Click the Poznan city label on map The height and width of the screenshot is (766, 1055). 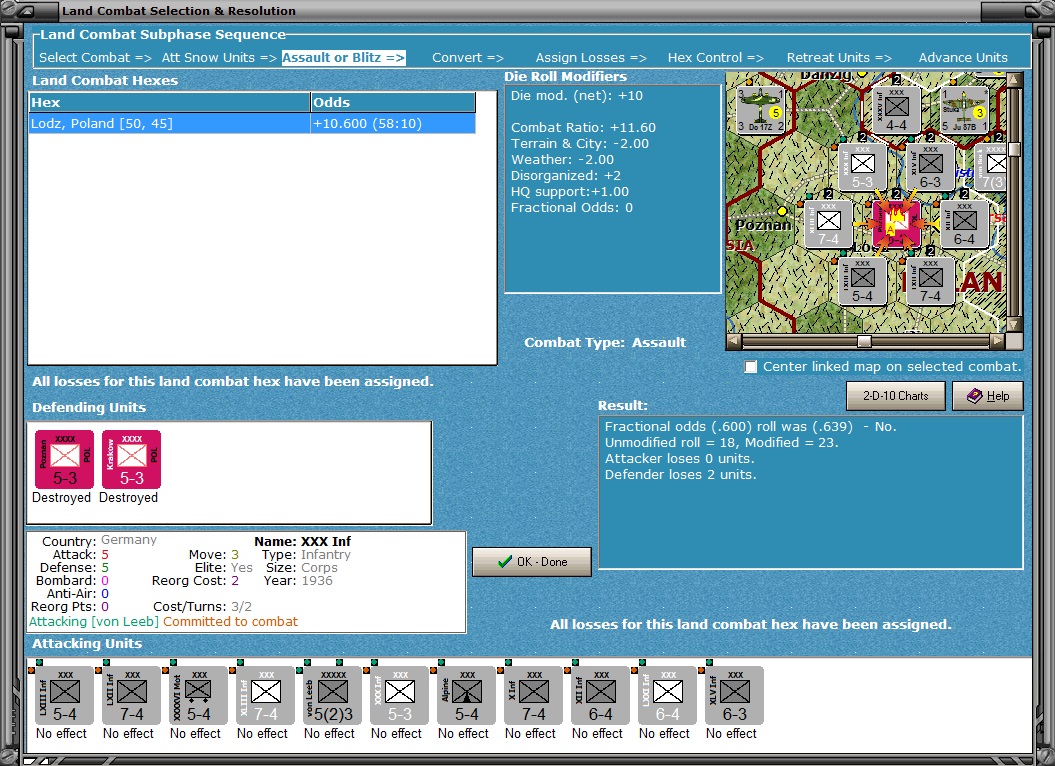coord(763,225)
